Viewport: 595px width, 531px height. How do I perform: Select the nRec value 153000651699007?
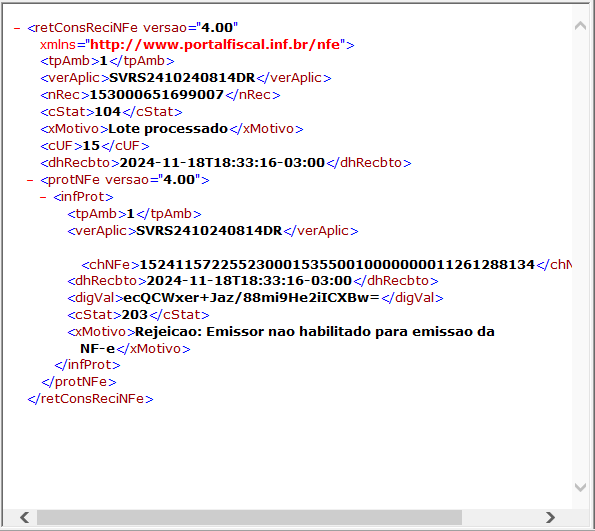[x=156, y=95]
